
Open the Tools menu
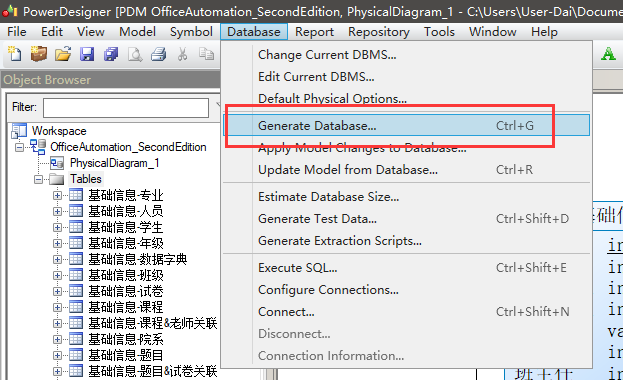coord(439,32)
